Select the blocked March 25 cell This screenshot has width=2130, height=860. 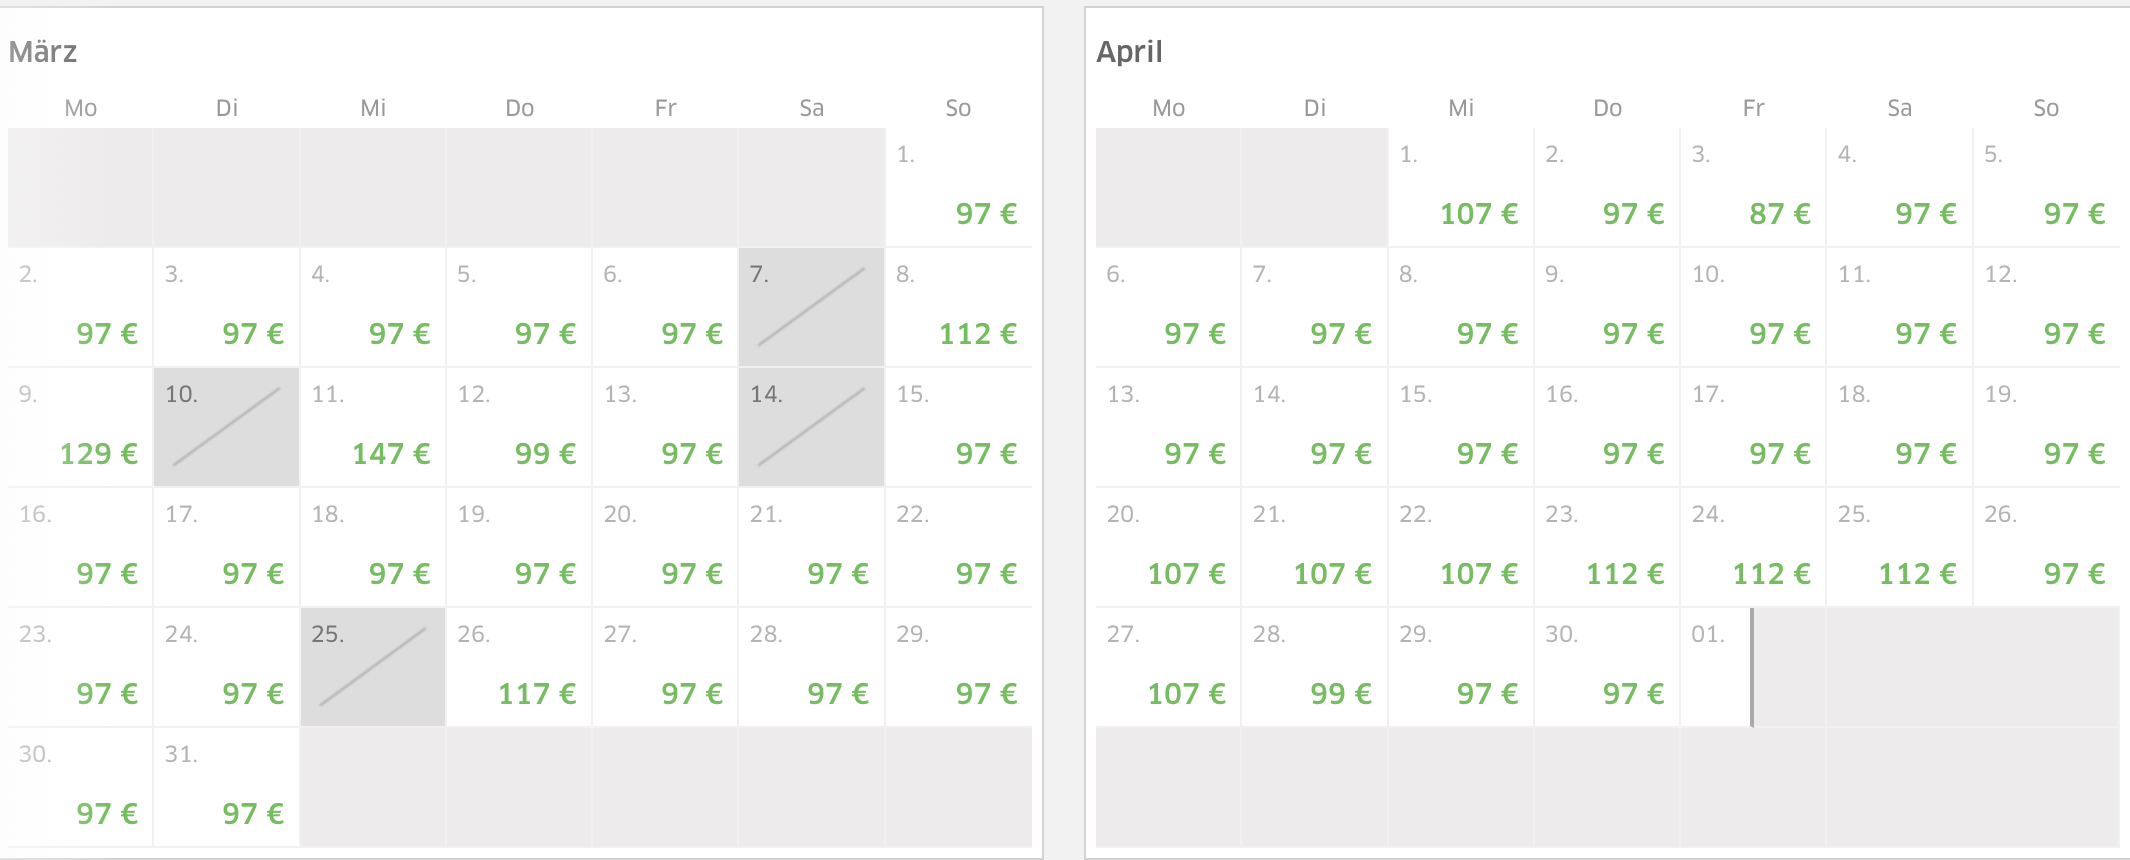pyautogui.click(x=372, y=668)
